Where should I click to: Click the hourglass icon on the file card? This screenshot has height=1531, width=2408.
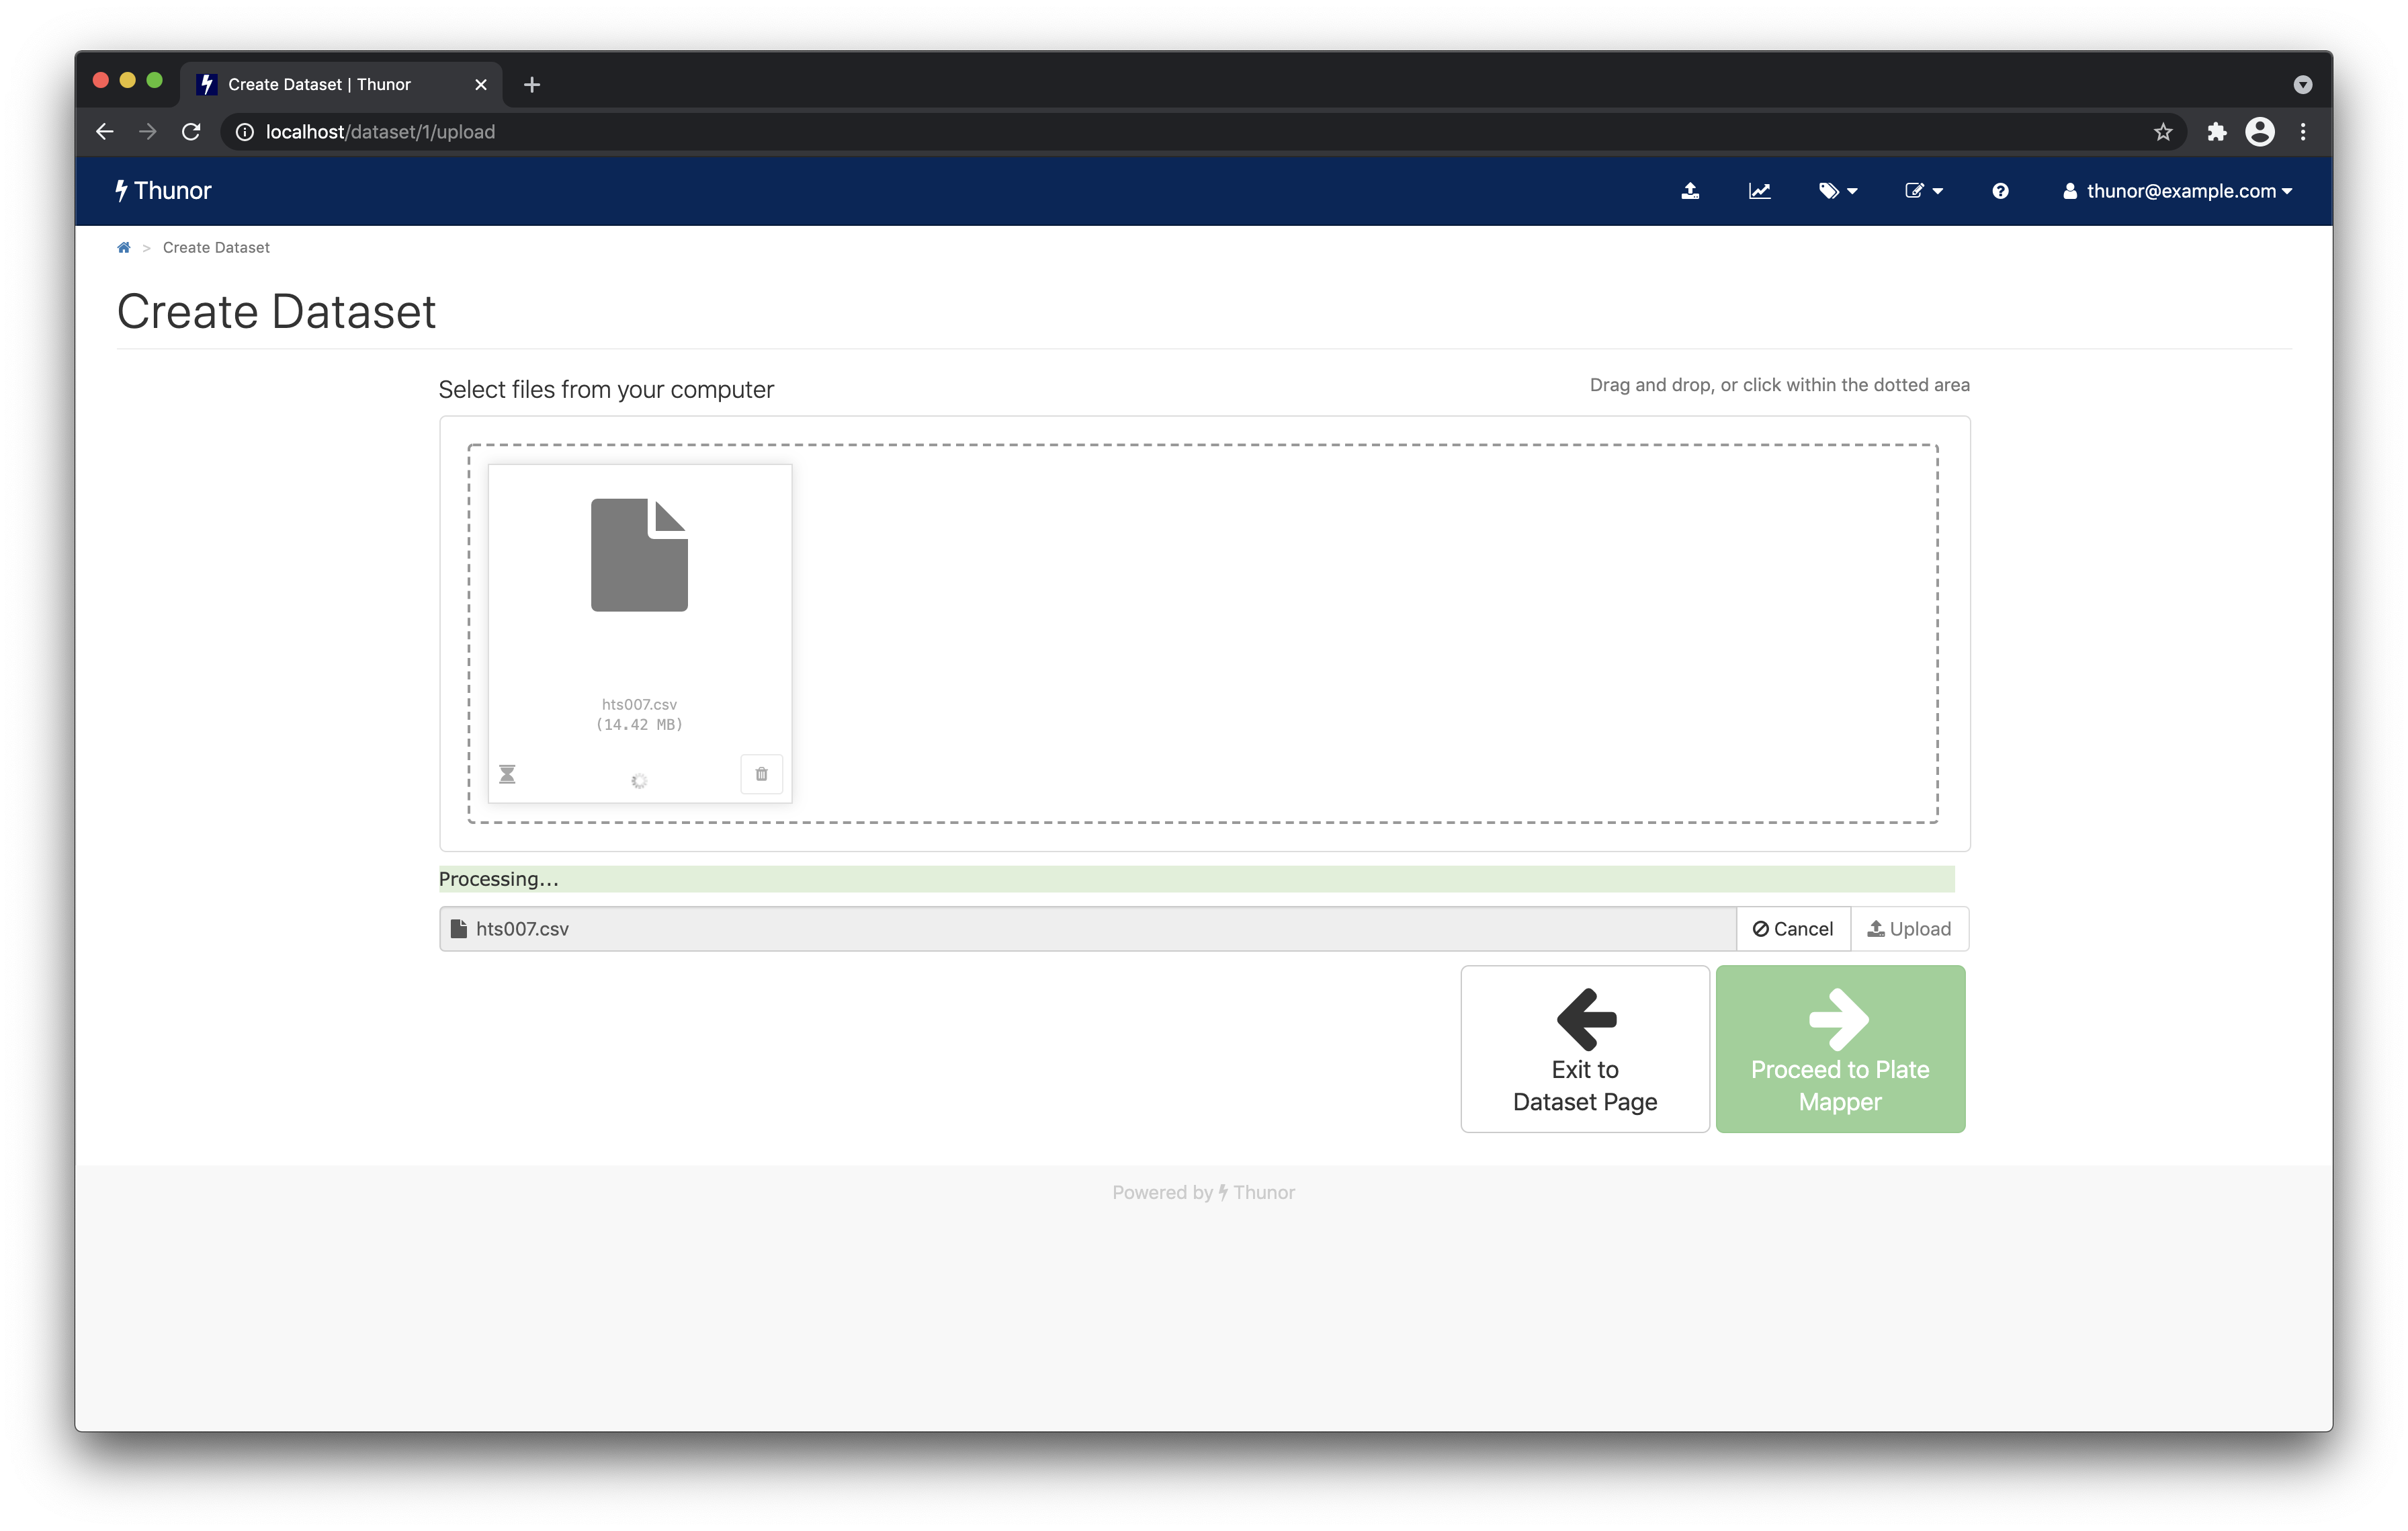click(x=507, y=773)
